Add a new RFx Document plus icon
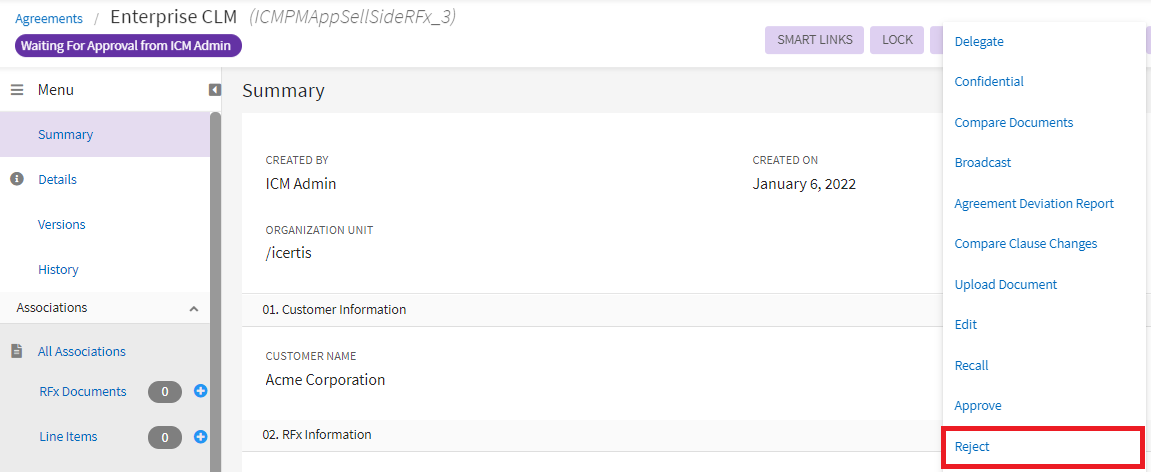This screenshot has height=472, width=1151. 200,391
